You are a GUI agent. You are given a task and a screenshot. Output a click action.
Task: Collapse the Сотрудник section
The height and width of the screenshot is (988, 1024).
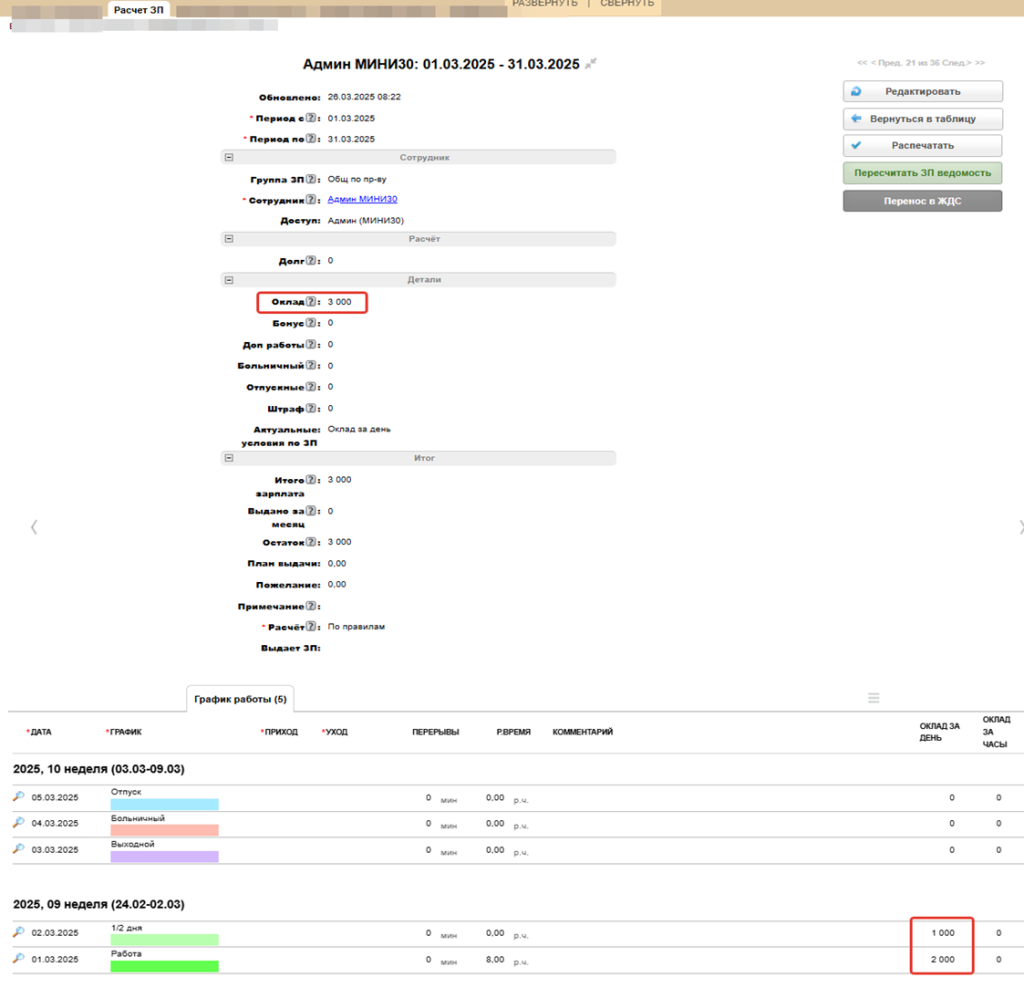229,157
